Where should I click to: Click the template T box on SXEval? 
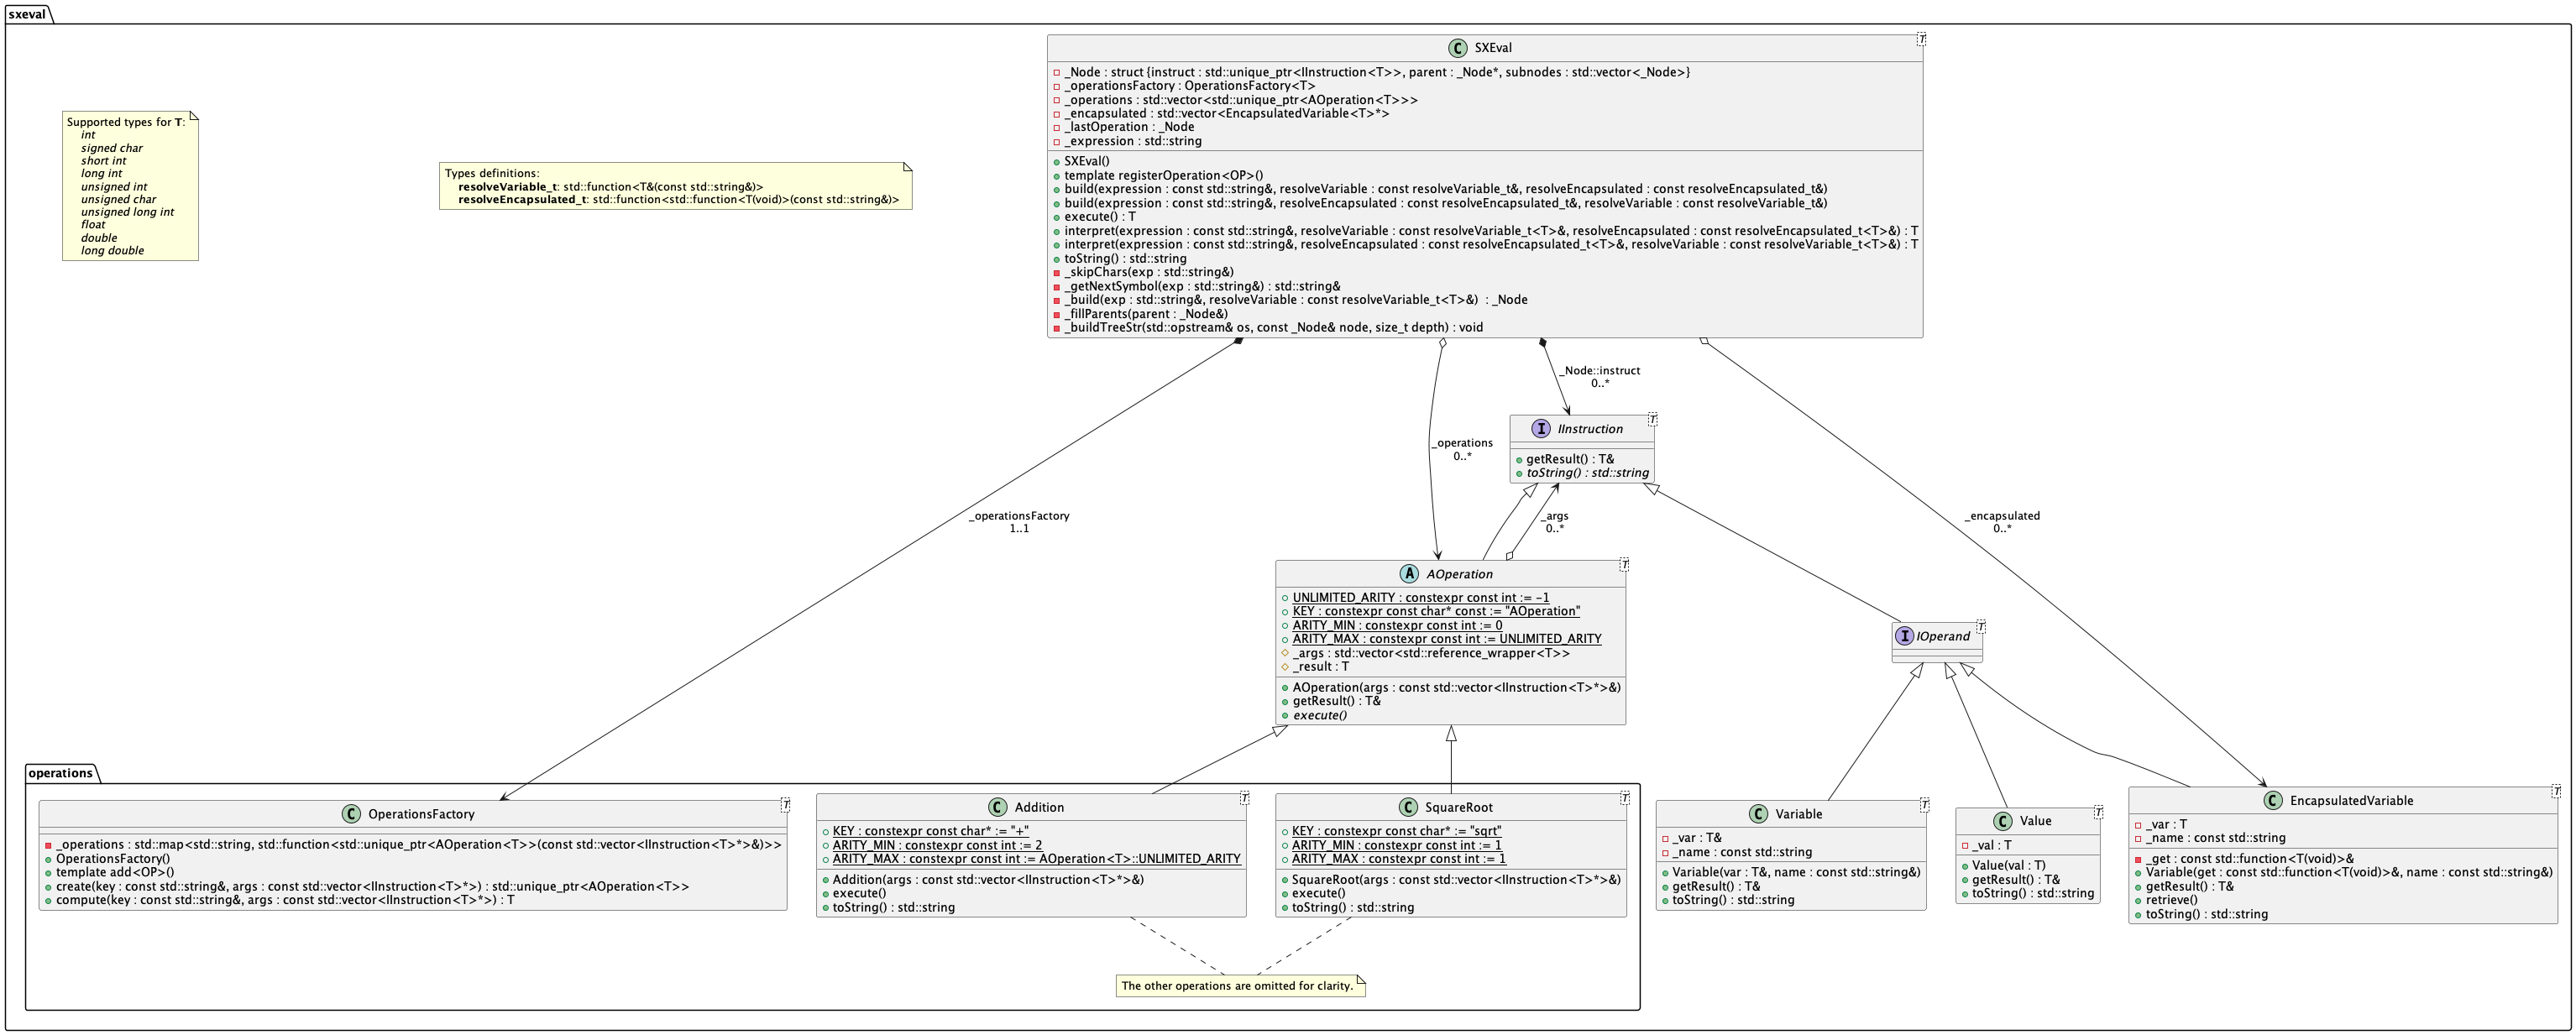(1921, 39)
